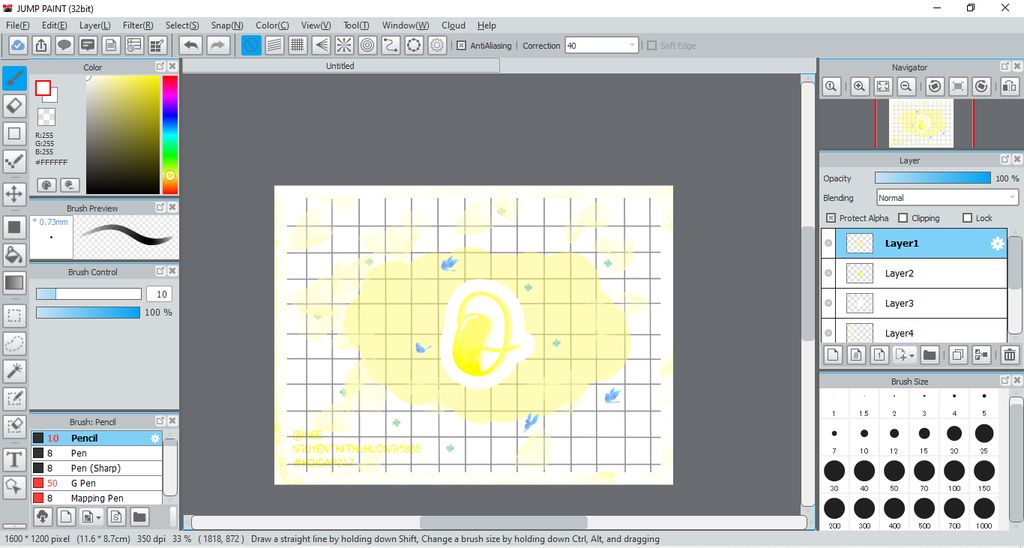Open the add brush dropdown arrow
This screenshot has height=548, width=1024.
(99, 517)
